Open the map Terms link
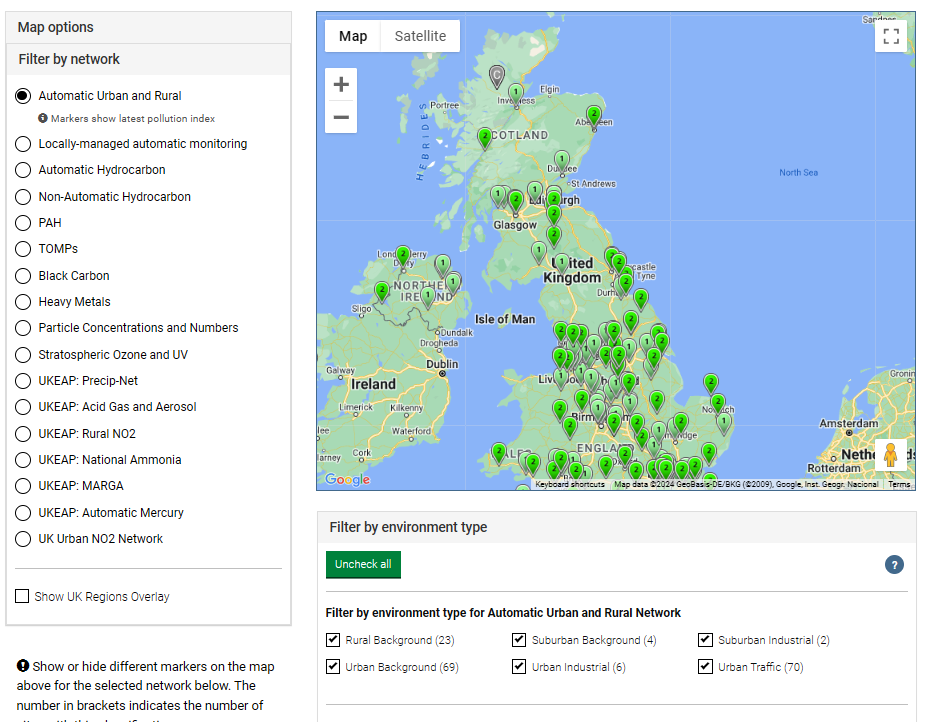 899,485
